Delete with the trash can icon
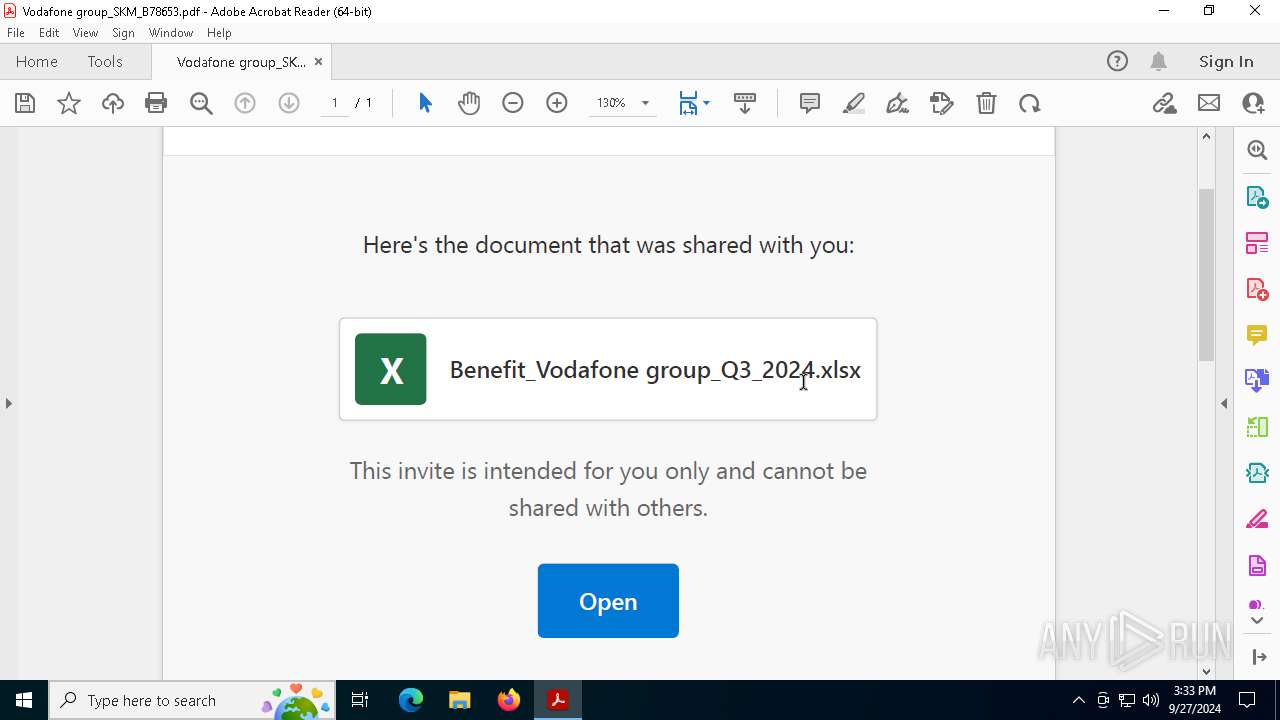Screen dimensions: 1280x720 [986, 103]
